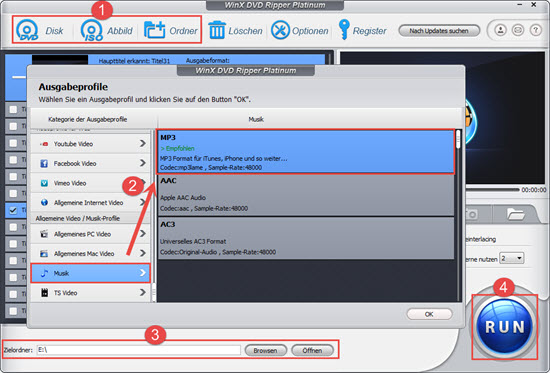Click the Löschen trash icon
This screenshot has height=373, width=550.
click(217, 30)
